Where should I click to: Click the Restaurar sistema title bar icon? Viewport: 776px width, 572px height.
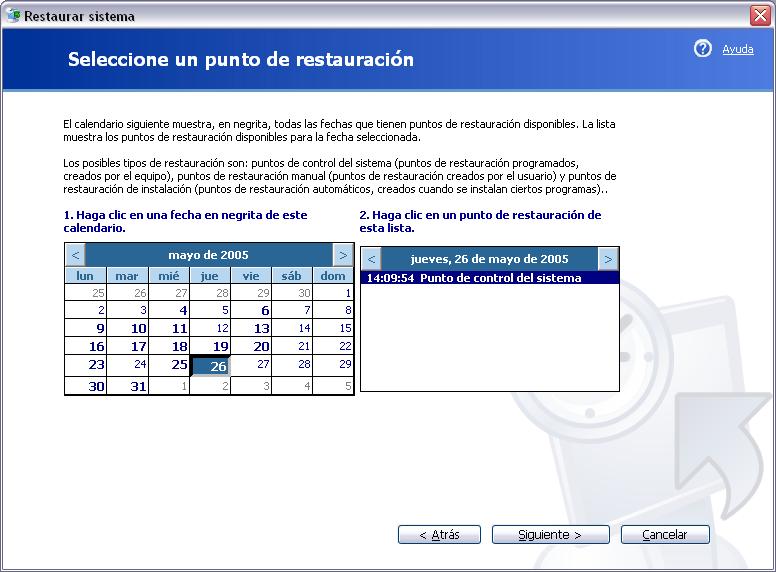tap(13, 16)
